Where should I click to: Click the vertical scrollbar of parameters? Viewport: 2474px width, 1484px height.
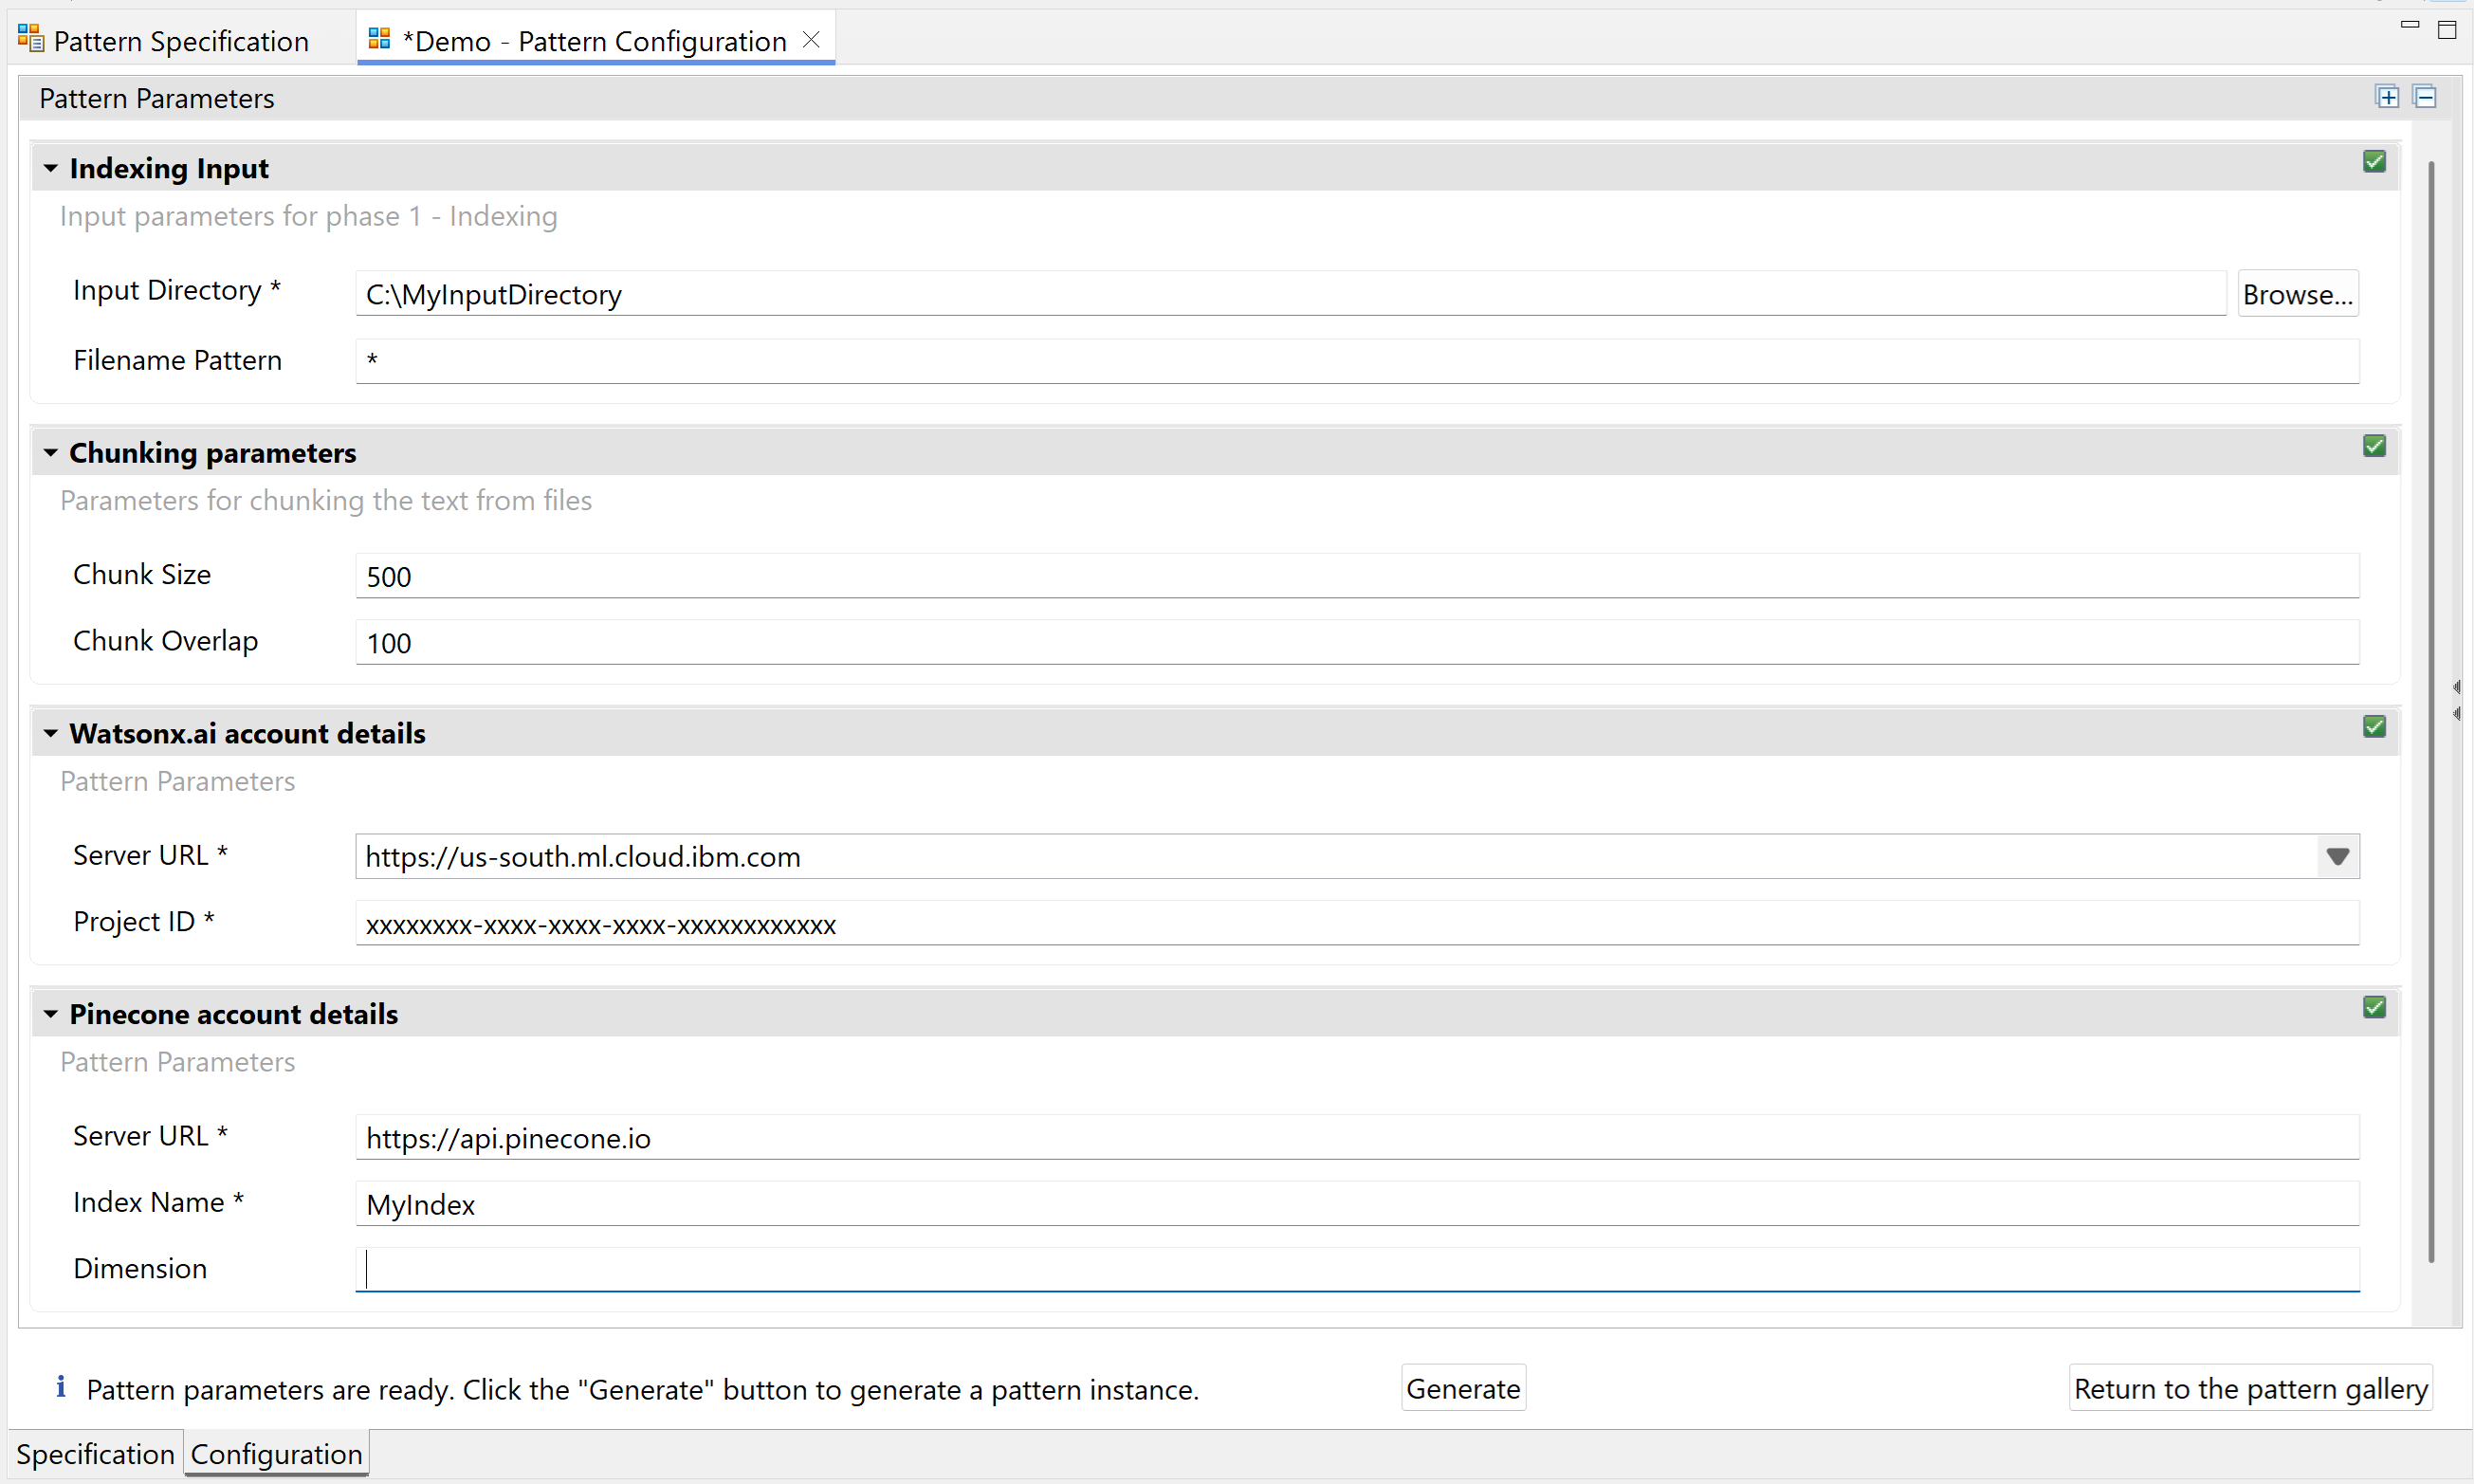pyautogui.click(x=2431, y=700)
